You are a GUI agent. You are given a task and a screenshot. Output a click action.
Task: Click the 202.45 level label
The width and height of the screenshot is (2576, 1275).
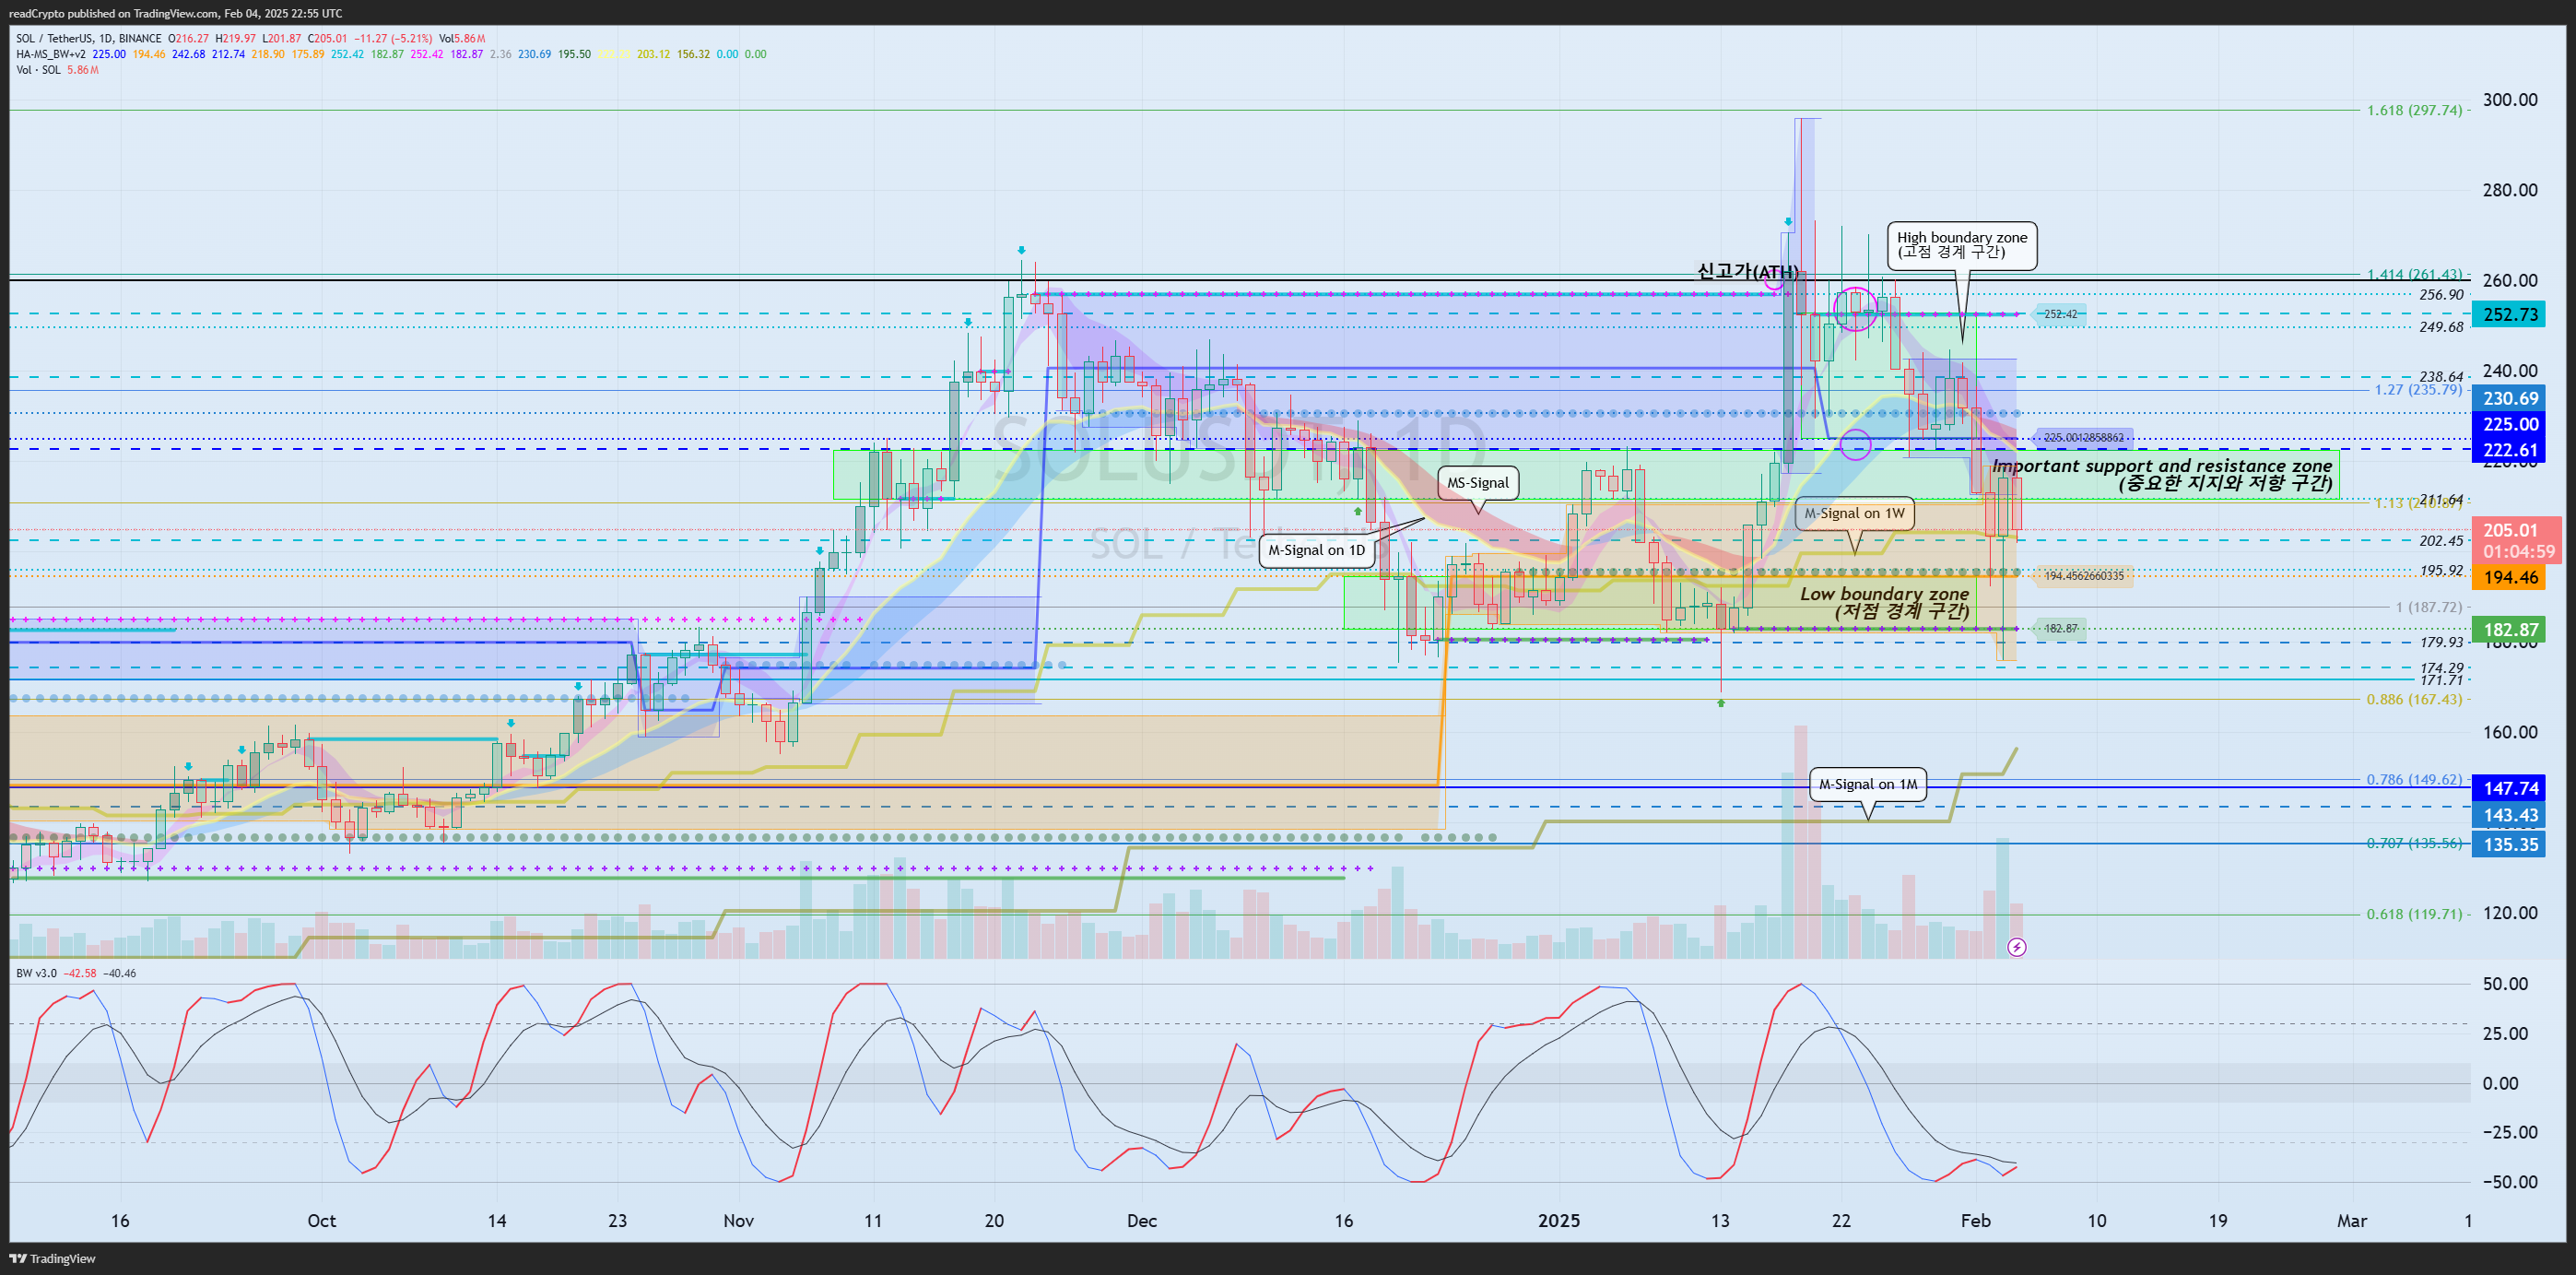pos(2441,541)
